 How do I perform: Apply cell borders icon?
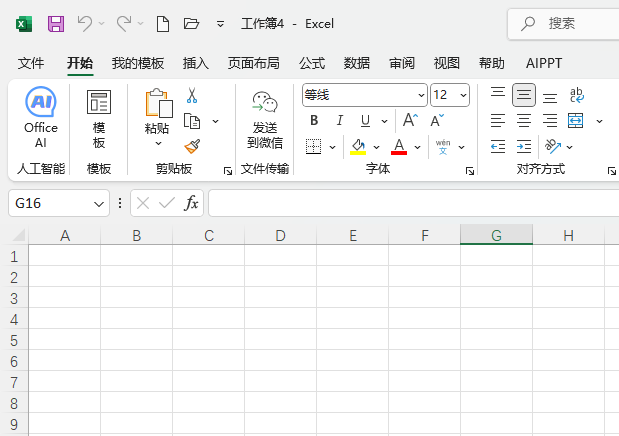click(313, 147)
